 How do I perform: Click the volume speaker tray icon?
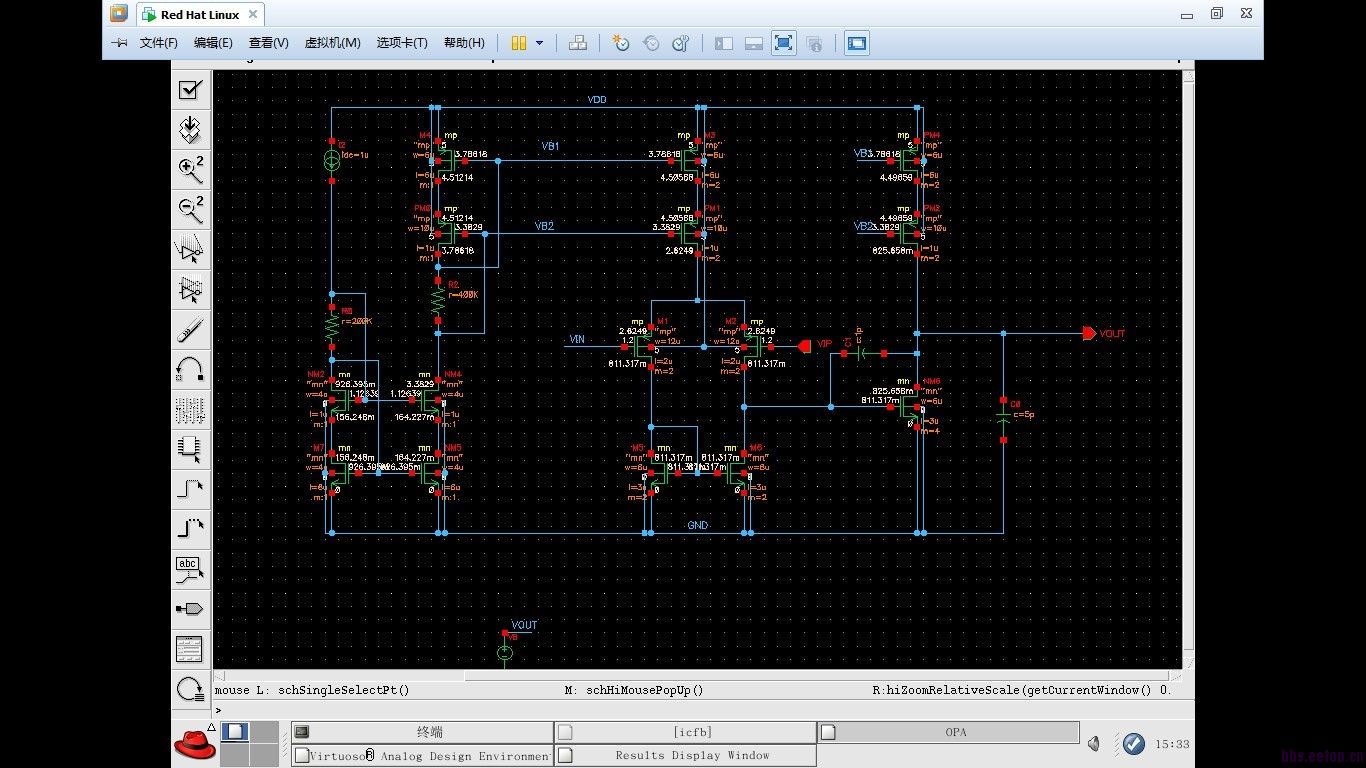(1094, 744)
